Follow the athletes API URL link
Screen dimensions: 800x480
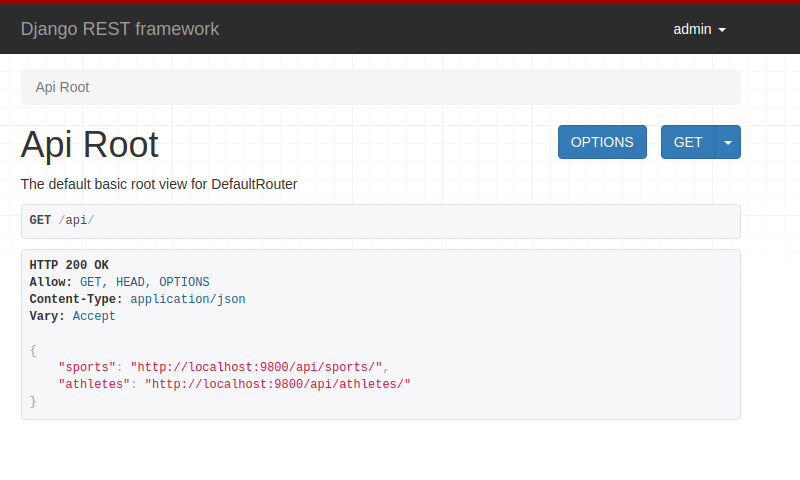(278, 384)
